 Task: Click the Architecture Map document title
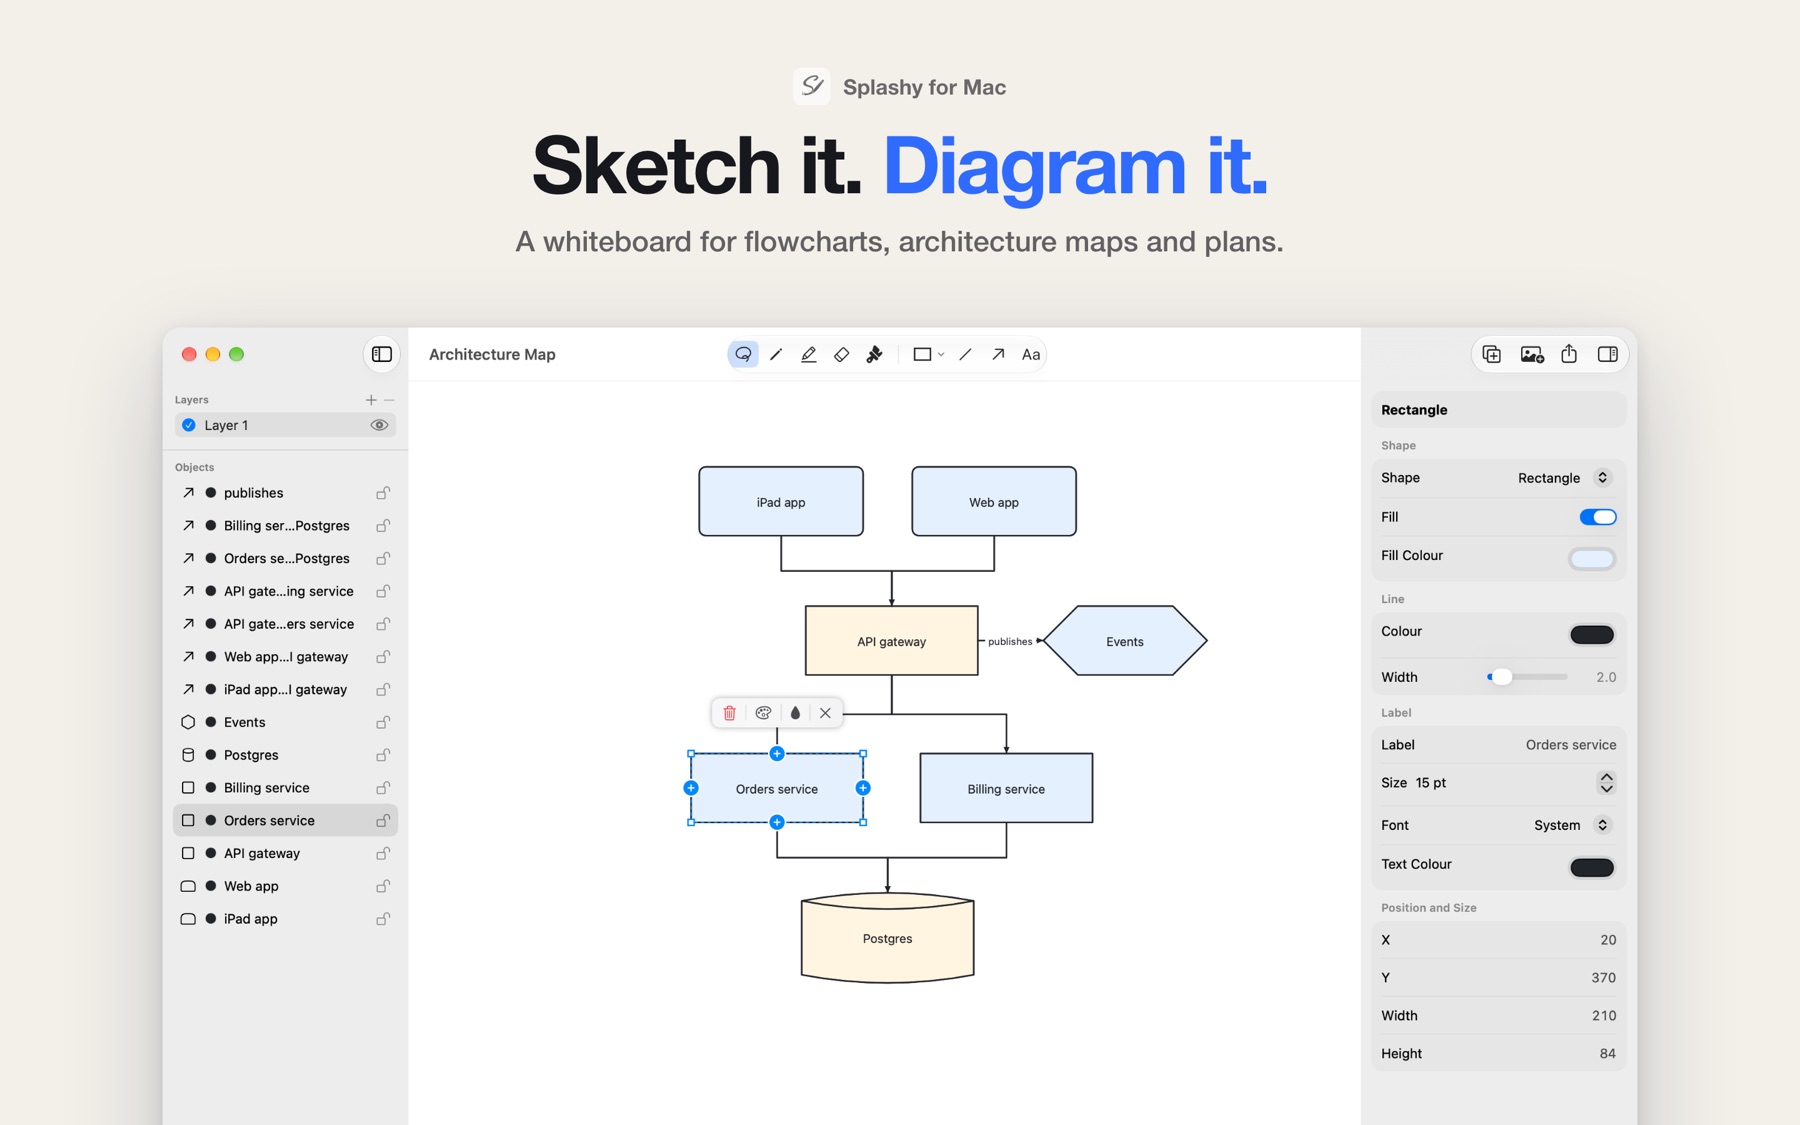tap(492, 354)
